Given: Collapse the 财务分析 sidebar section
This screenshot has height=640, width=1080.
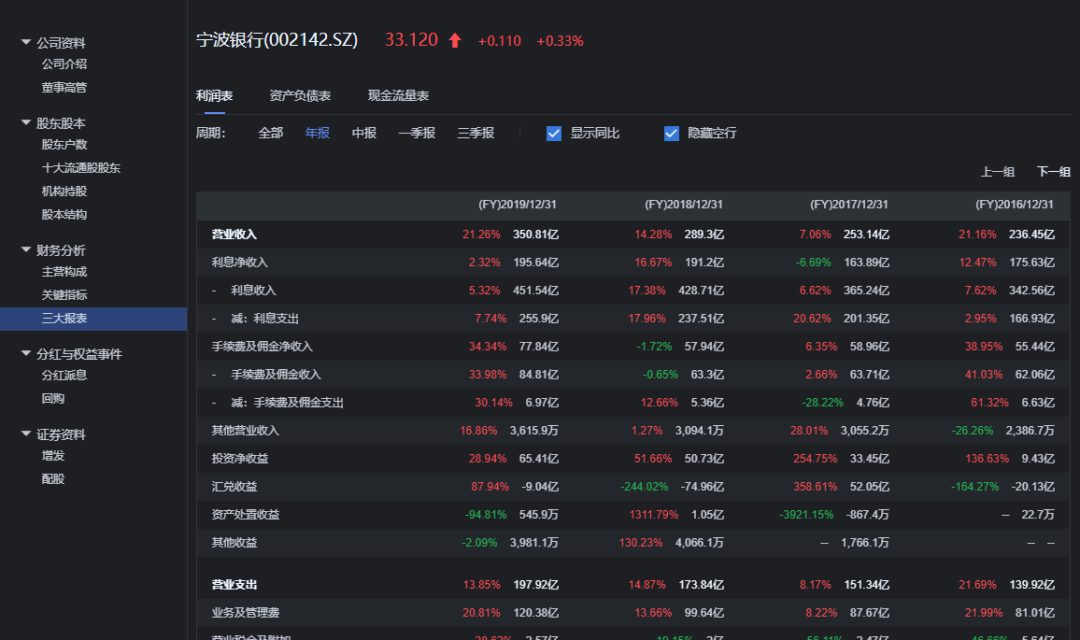Looking at the screenshot, I should (26, 249).
